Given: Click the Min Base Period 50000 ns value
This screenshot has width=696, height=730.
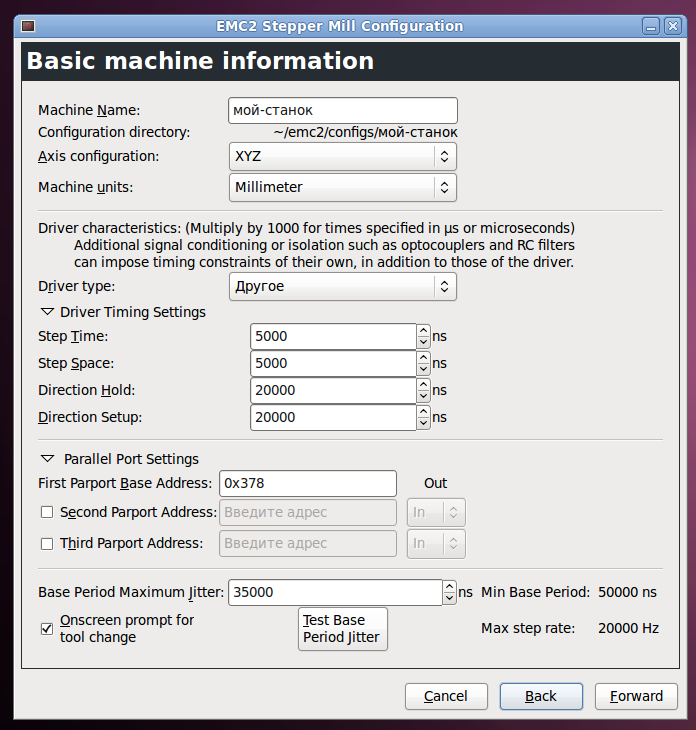Looking at the screenshot, I should [x=627, y=593].
